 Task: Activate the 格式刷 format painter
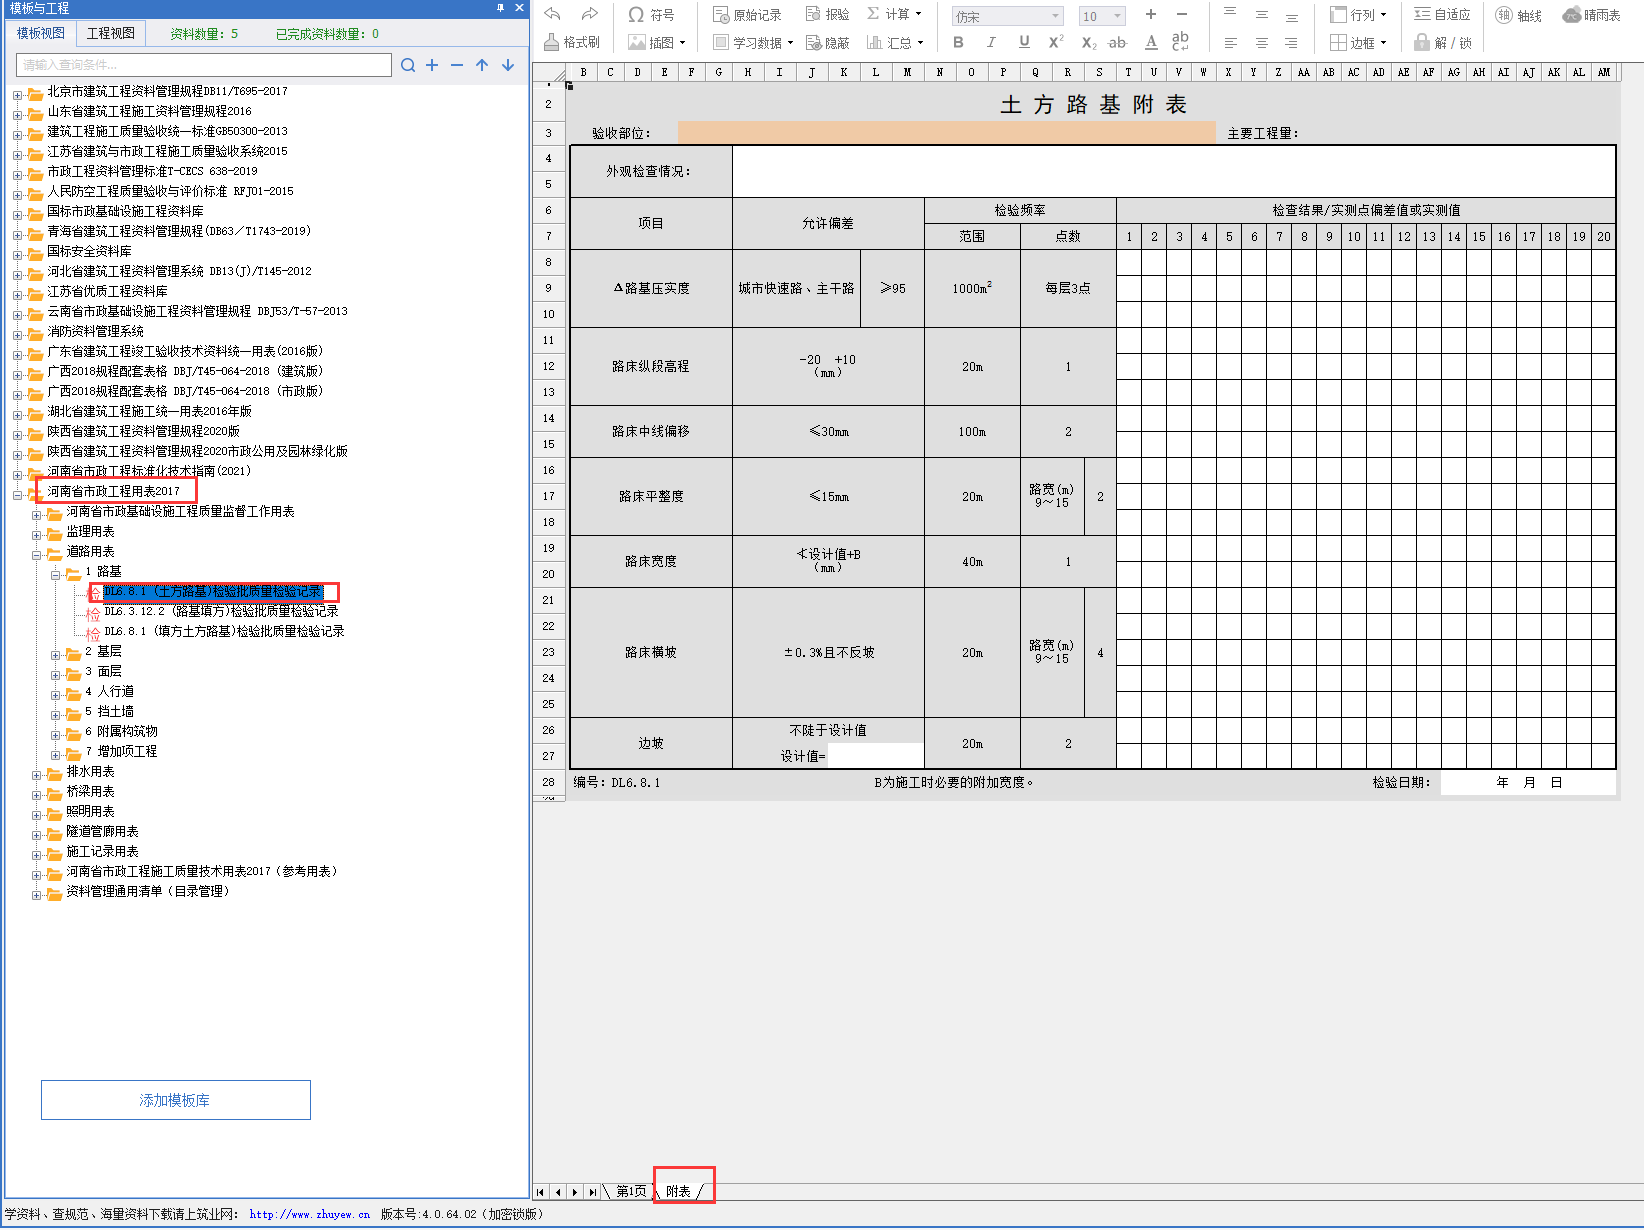point(572,42)
